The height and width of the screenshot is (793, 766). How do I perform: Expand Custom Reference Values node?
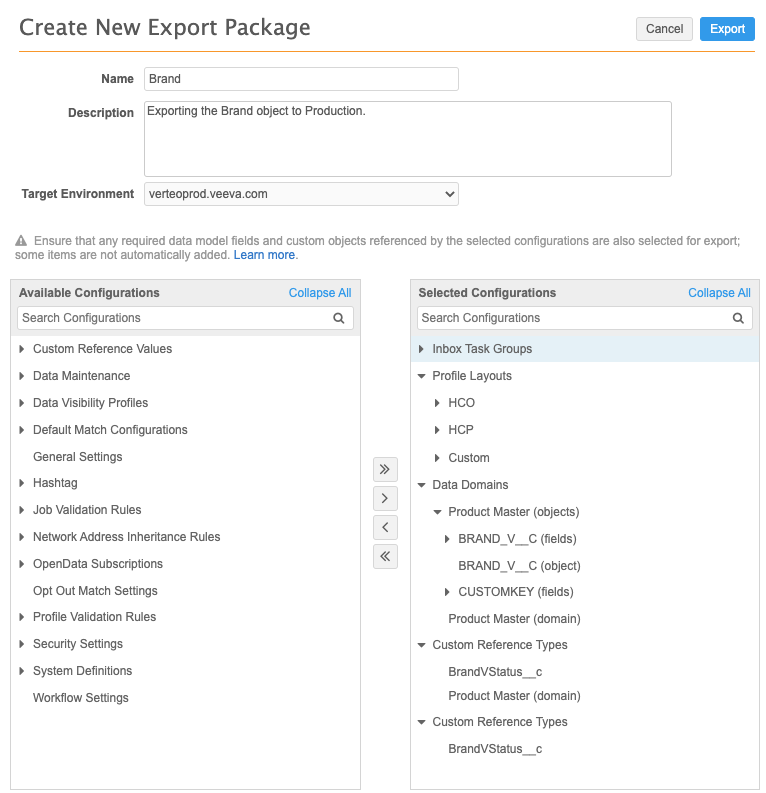coord(22,349)
